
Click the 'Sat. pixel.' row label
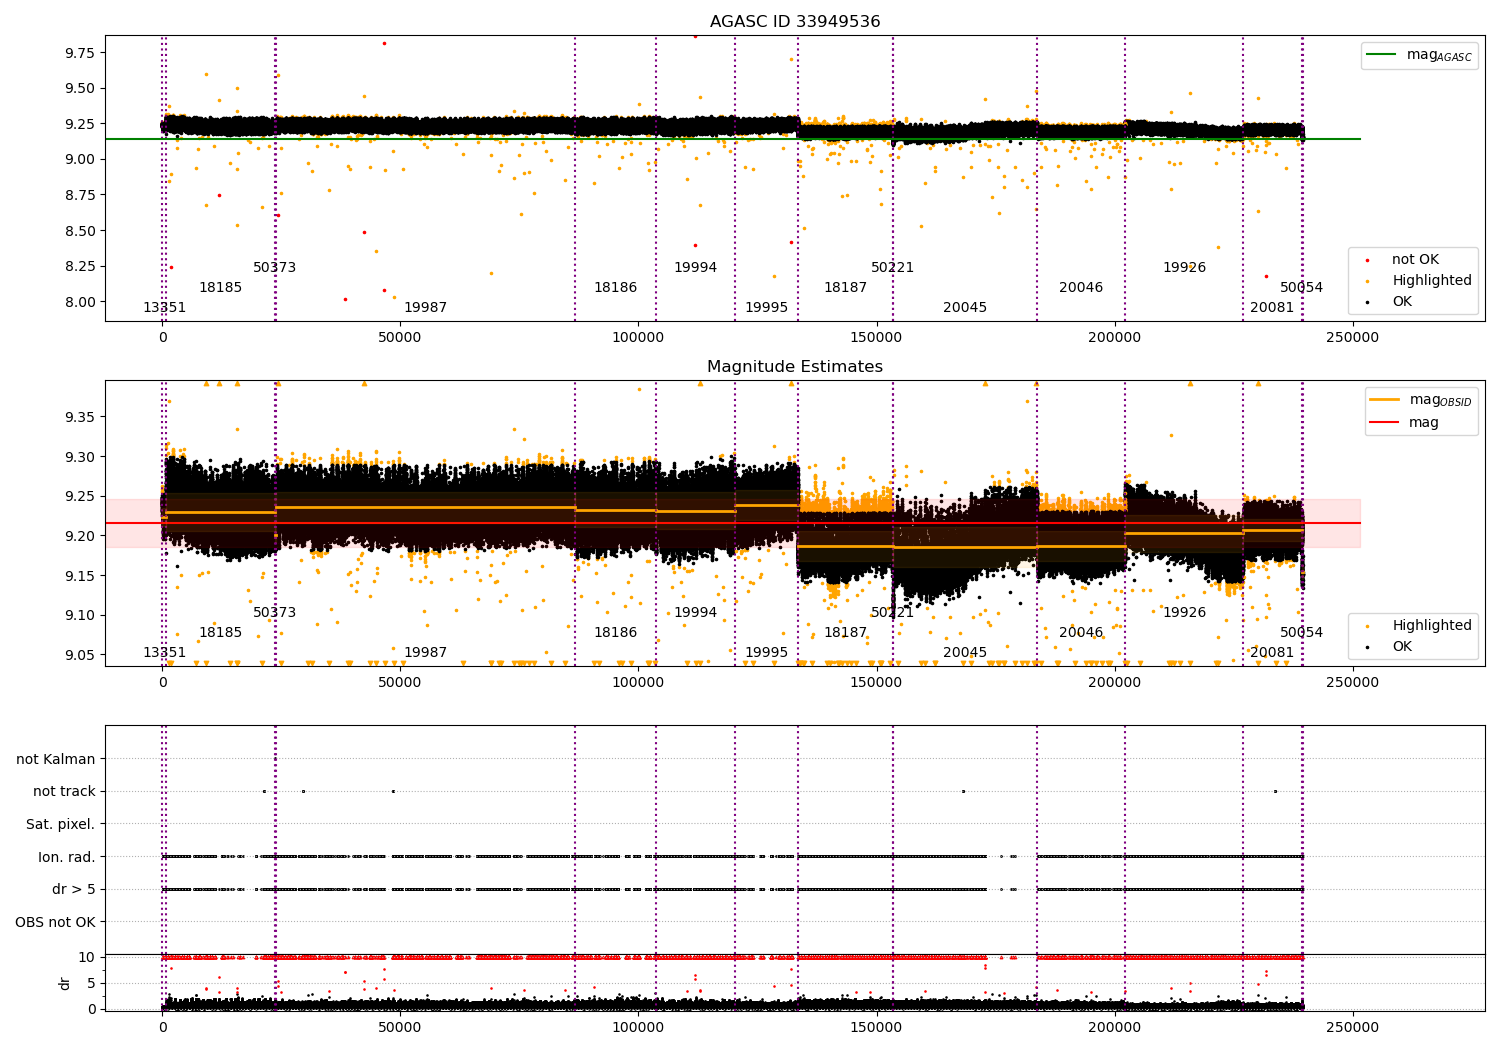61,825
